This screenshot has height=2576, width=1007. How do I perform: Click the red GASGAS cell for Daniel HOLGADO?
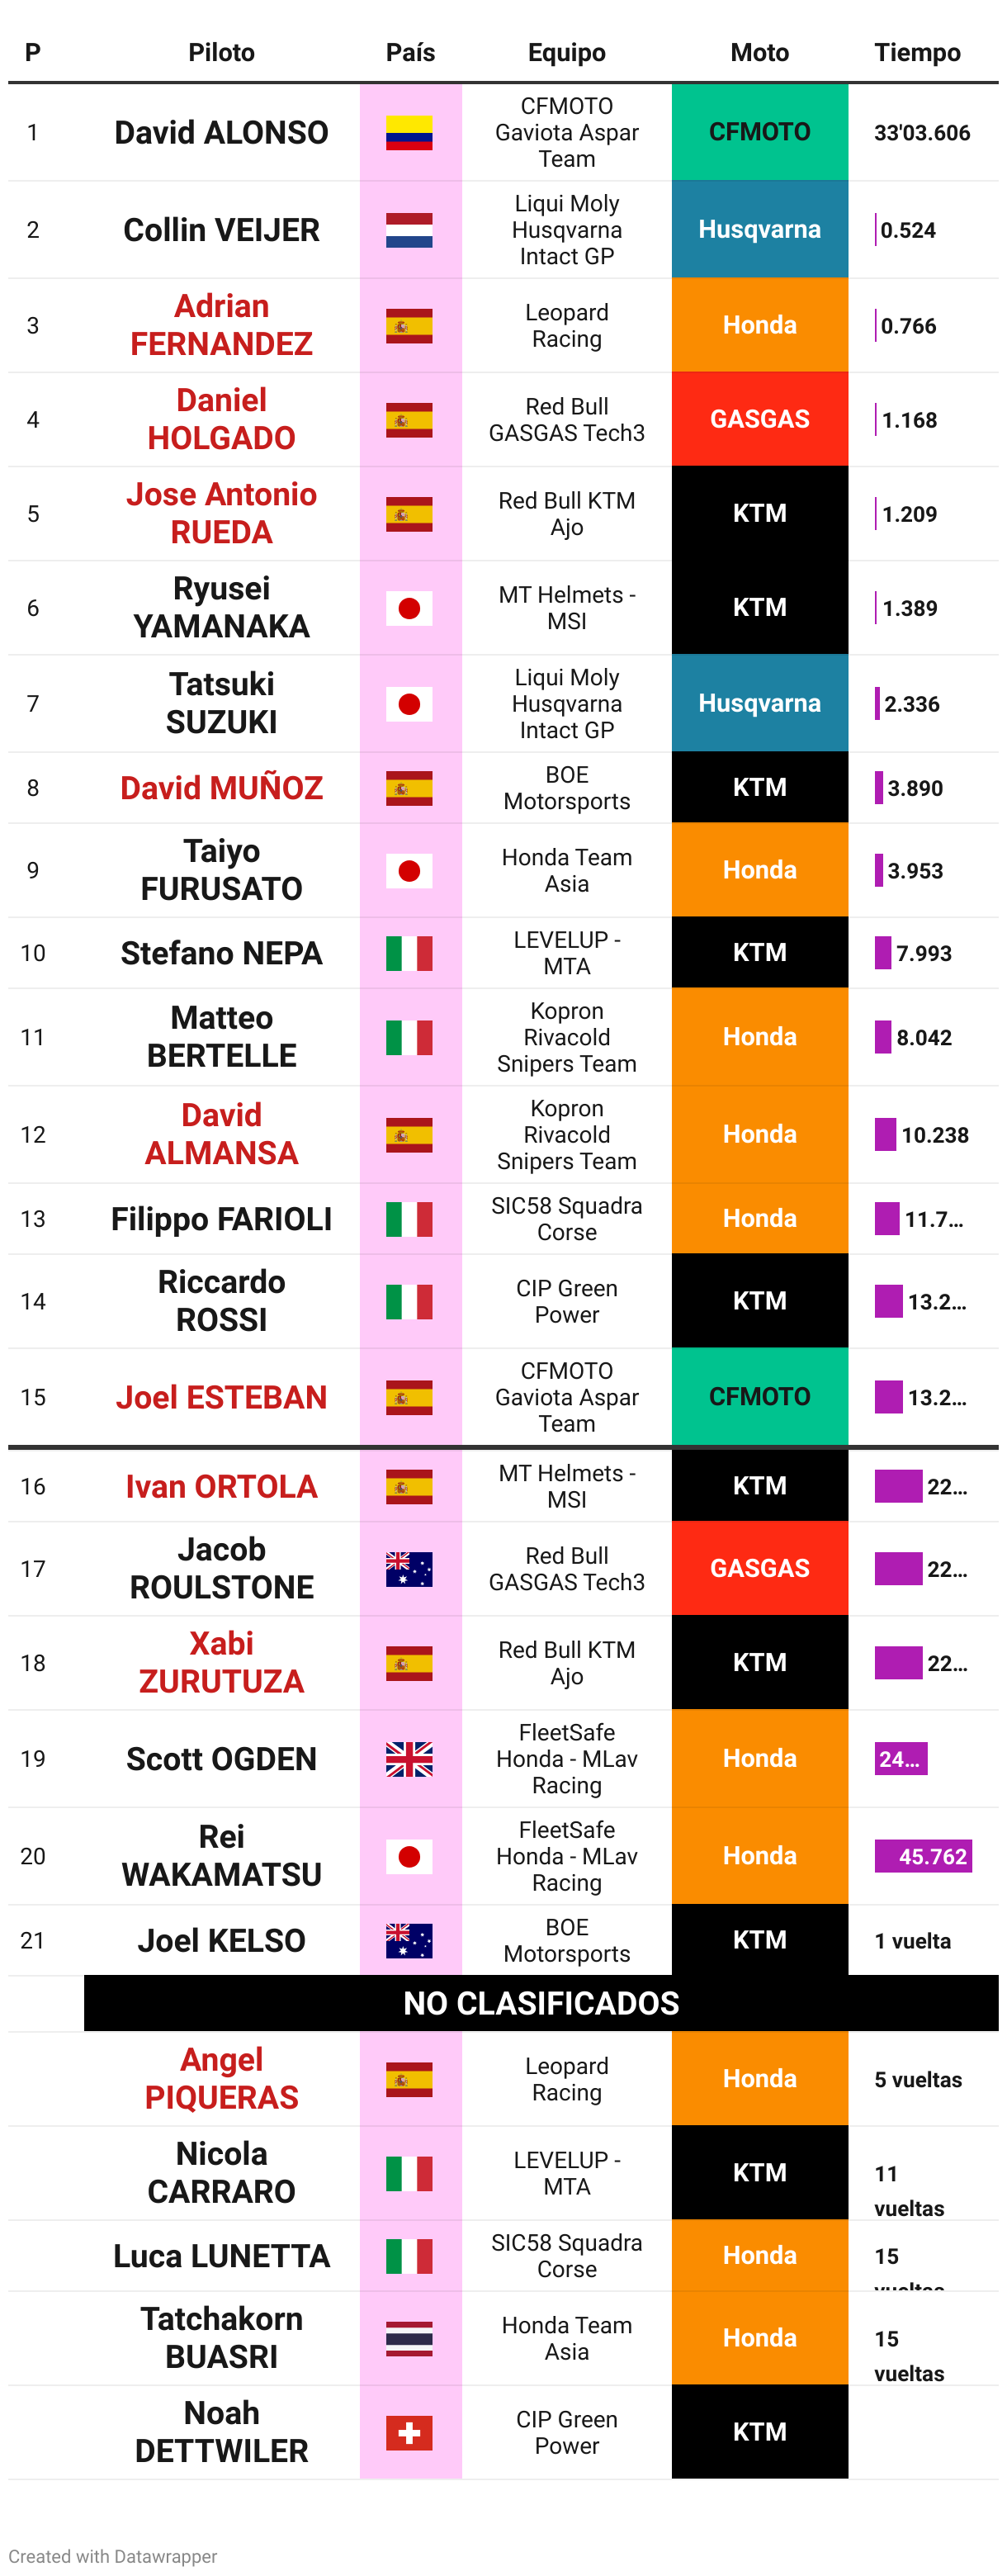(759, 419)
